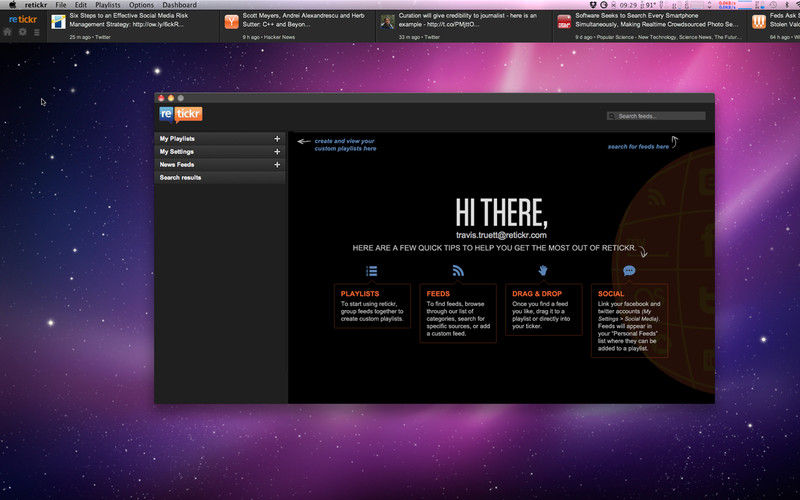
Task: Click the Time Machine icon in the menu bar
Action: point(773,5)
